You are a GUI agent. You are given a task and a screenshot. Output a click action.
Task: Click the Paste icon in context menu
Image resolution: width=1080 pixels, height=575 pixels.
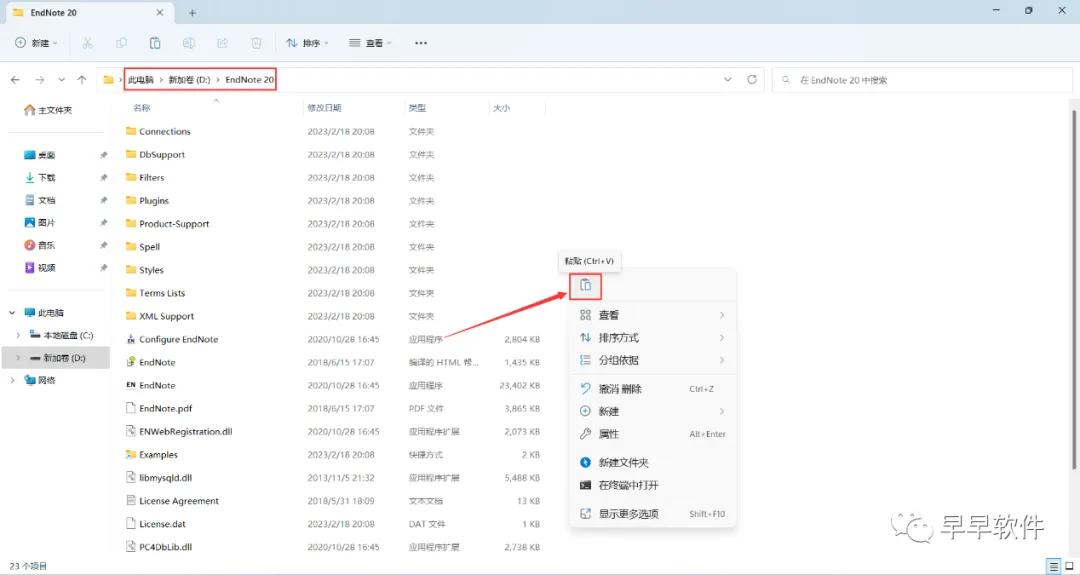point(585,285)
